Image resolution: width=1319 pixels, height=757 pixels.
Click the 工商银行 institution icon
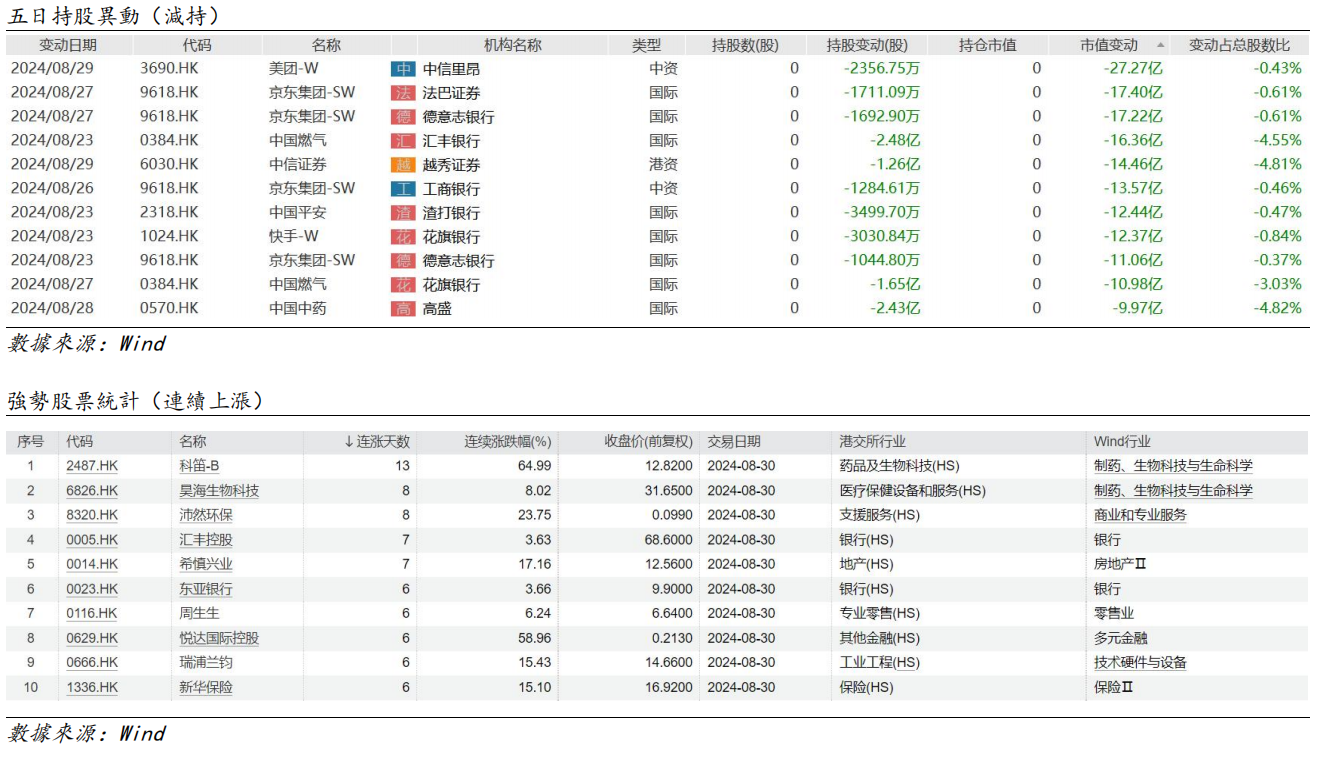(x=403, y=189)
